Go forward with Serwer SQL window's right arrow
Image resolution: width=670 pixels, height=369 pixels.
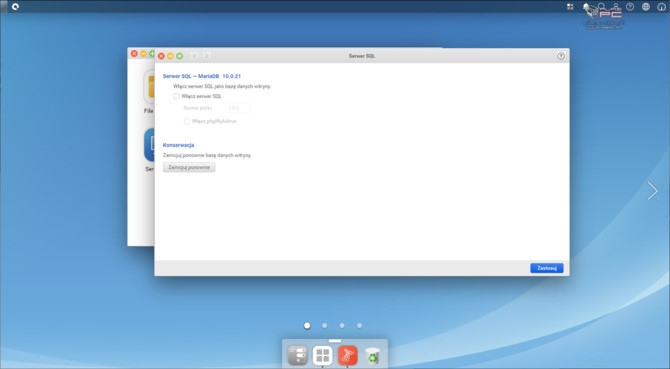click(x=206, y=56)
